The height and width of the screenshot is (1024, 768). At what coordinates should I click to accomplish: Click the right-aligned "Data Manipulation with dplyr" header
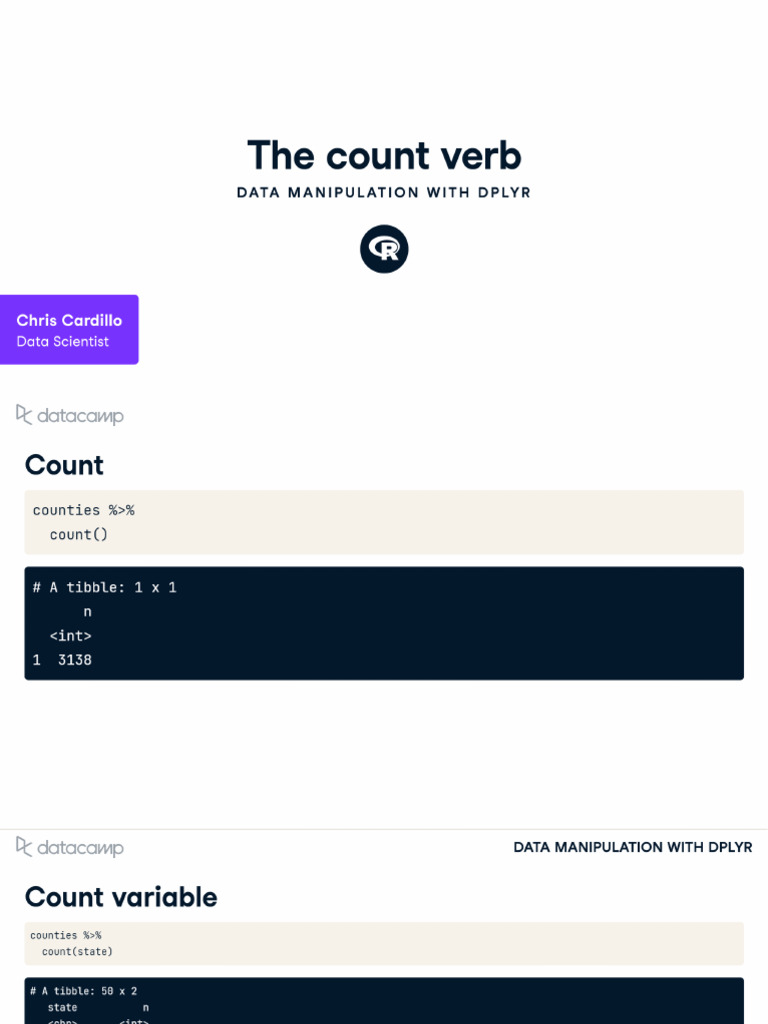(632, 847)
